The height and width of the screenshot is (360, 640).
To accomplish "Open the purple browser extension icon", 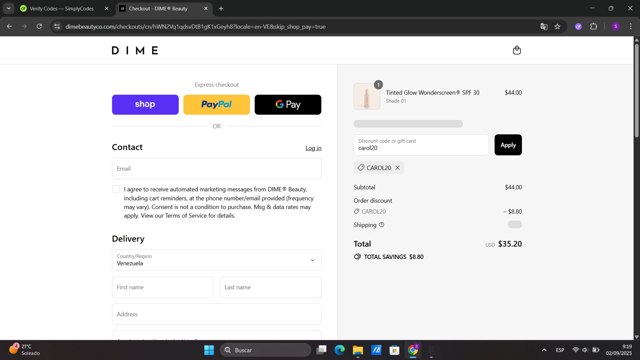I will coord(578,27).
